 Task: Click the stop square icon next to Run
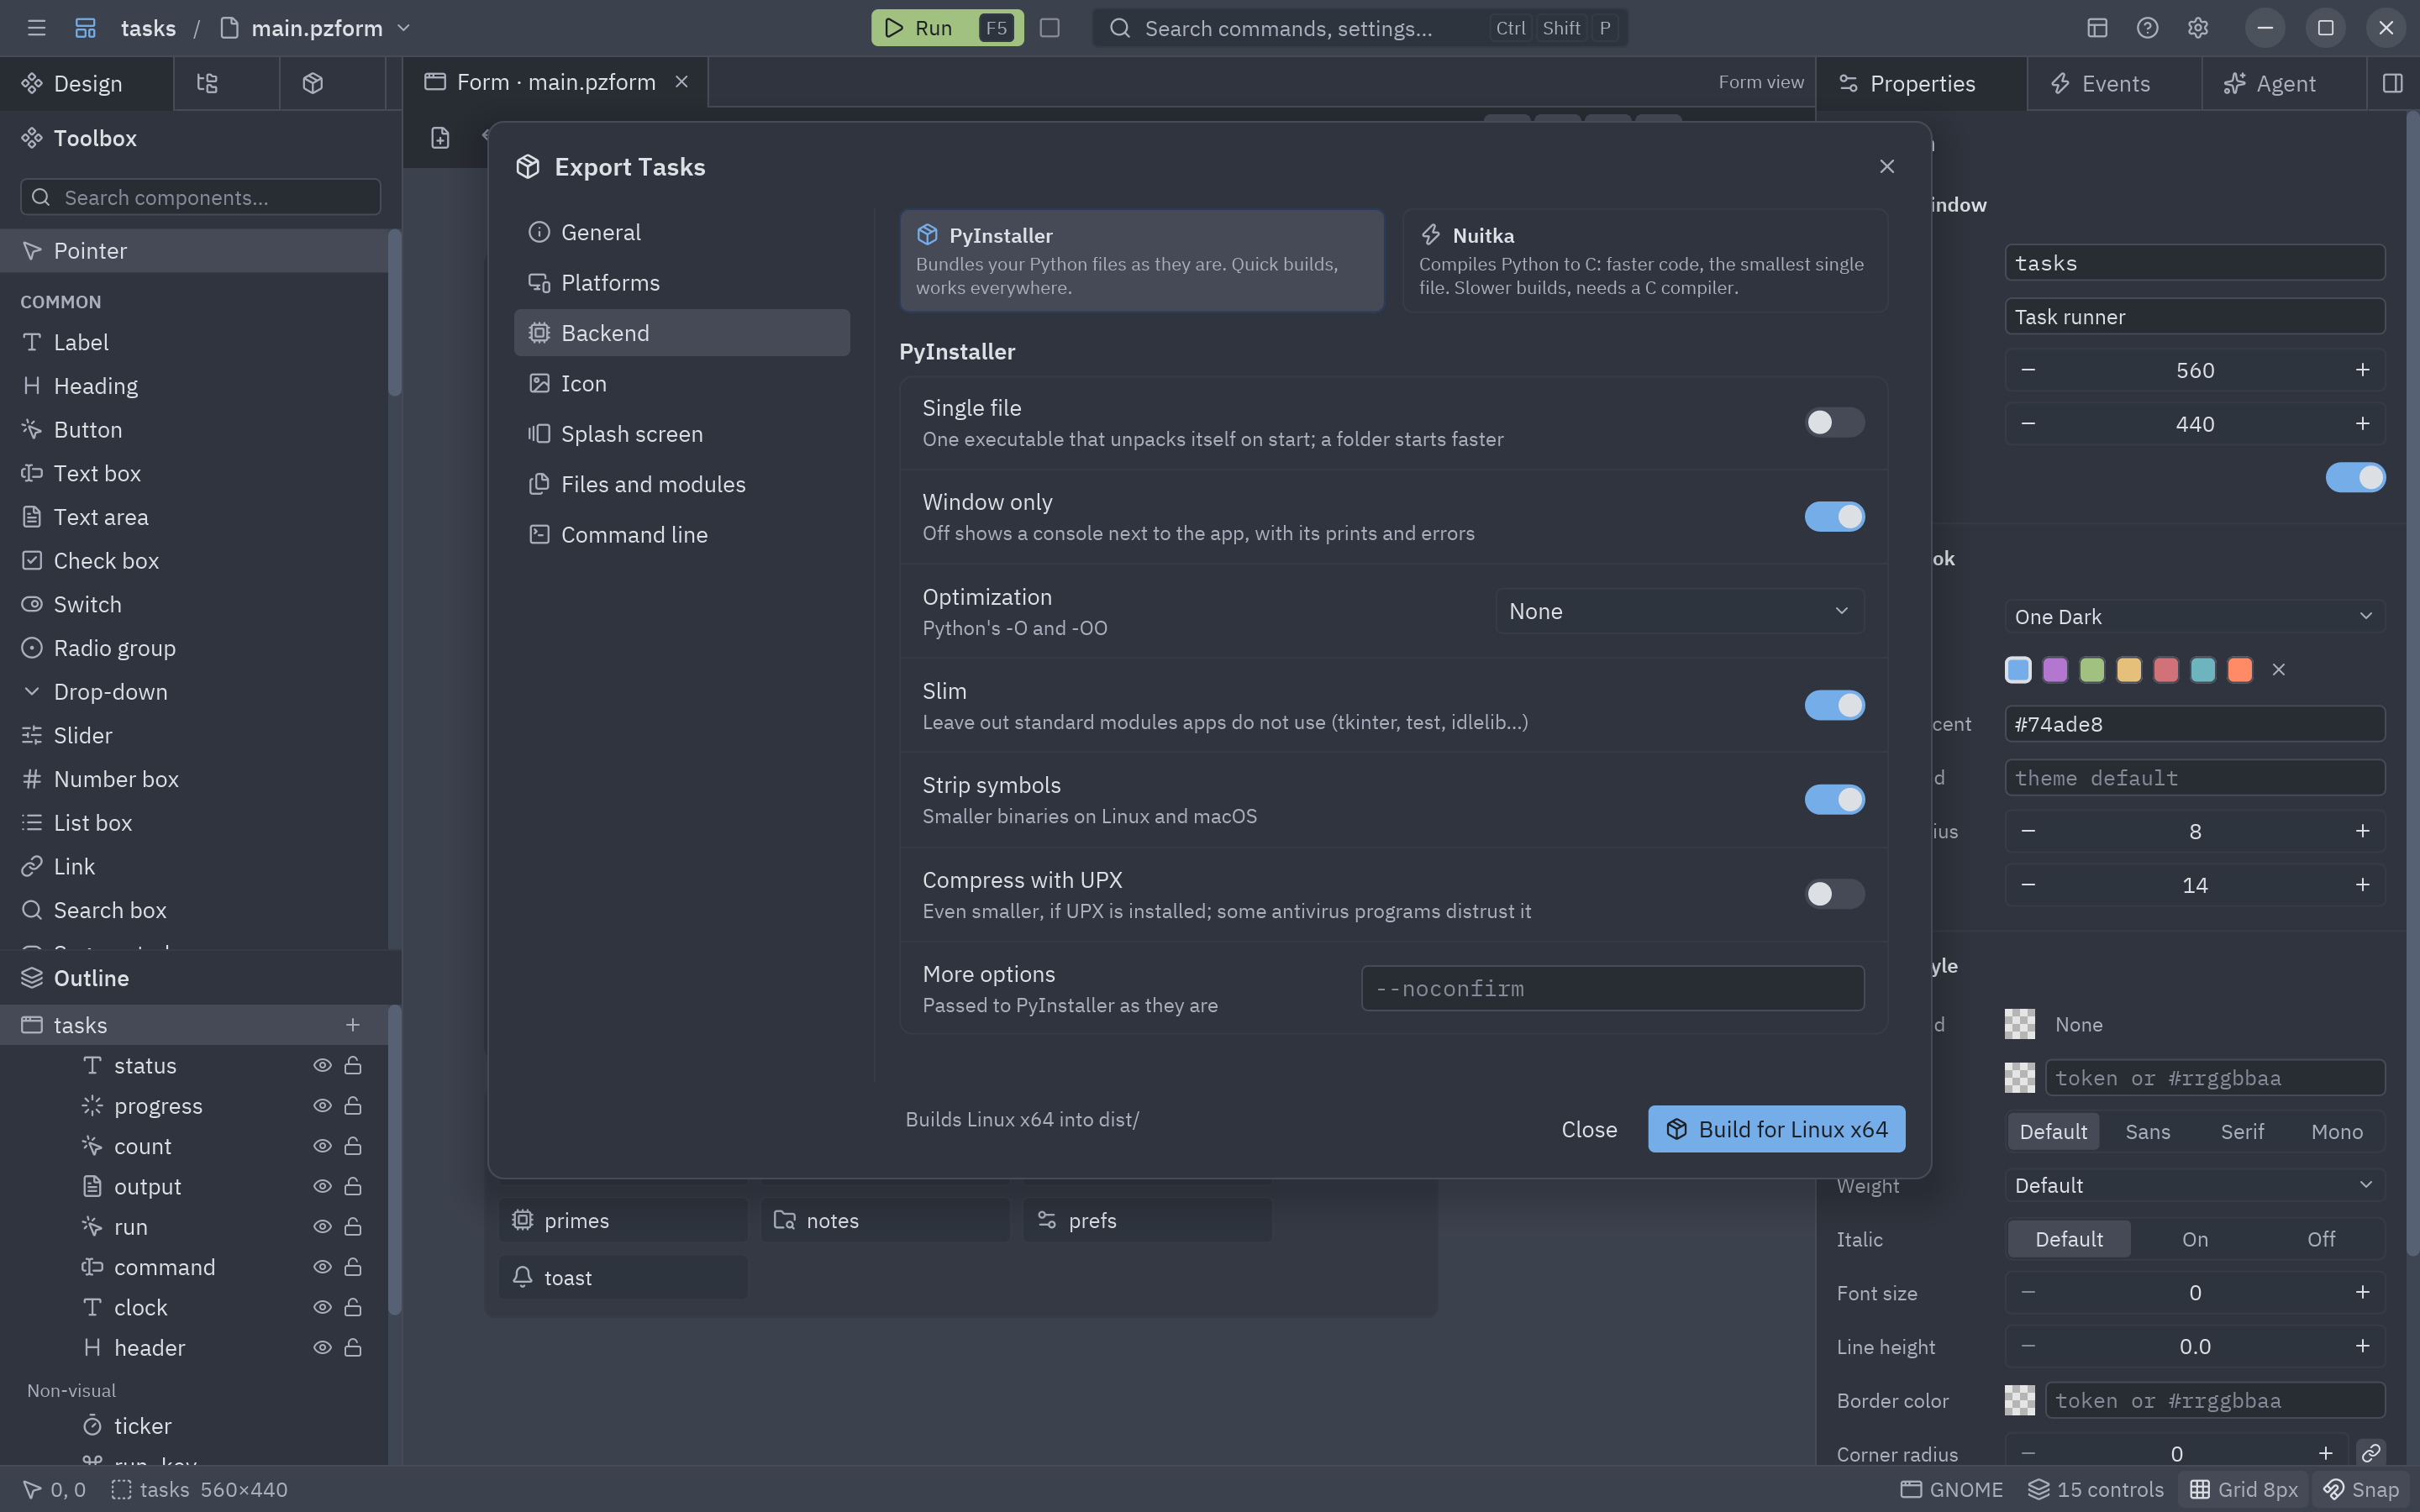pyautogui.click(x=1049, y=28)
